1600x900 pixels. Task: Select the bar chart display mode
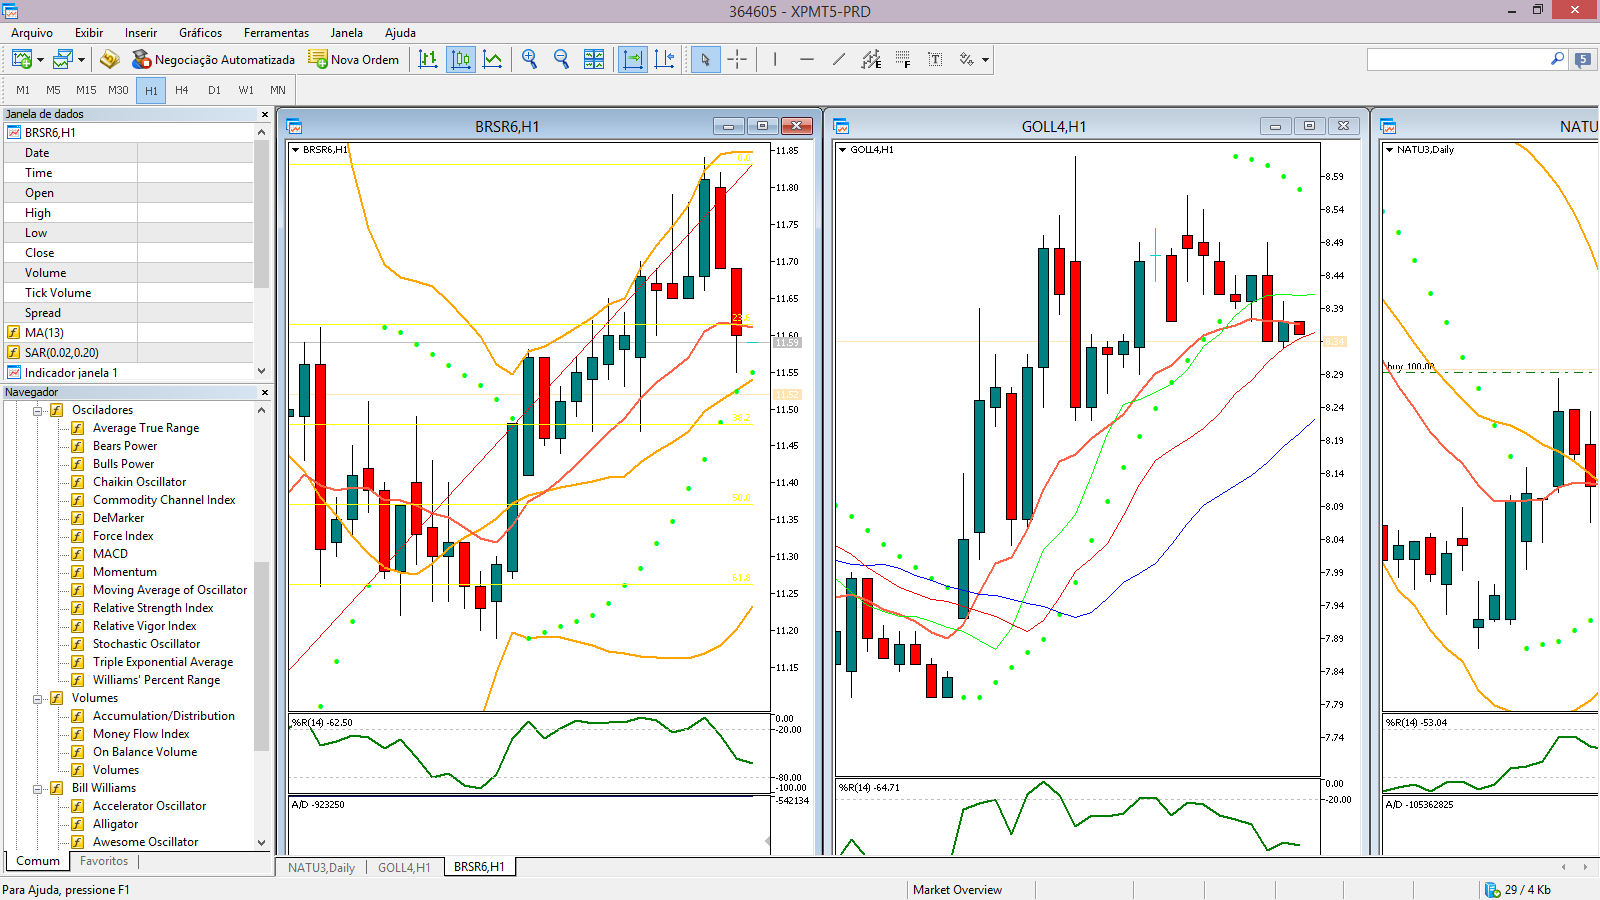(x=428, y=59)
